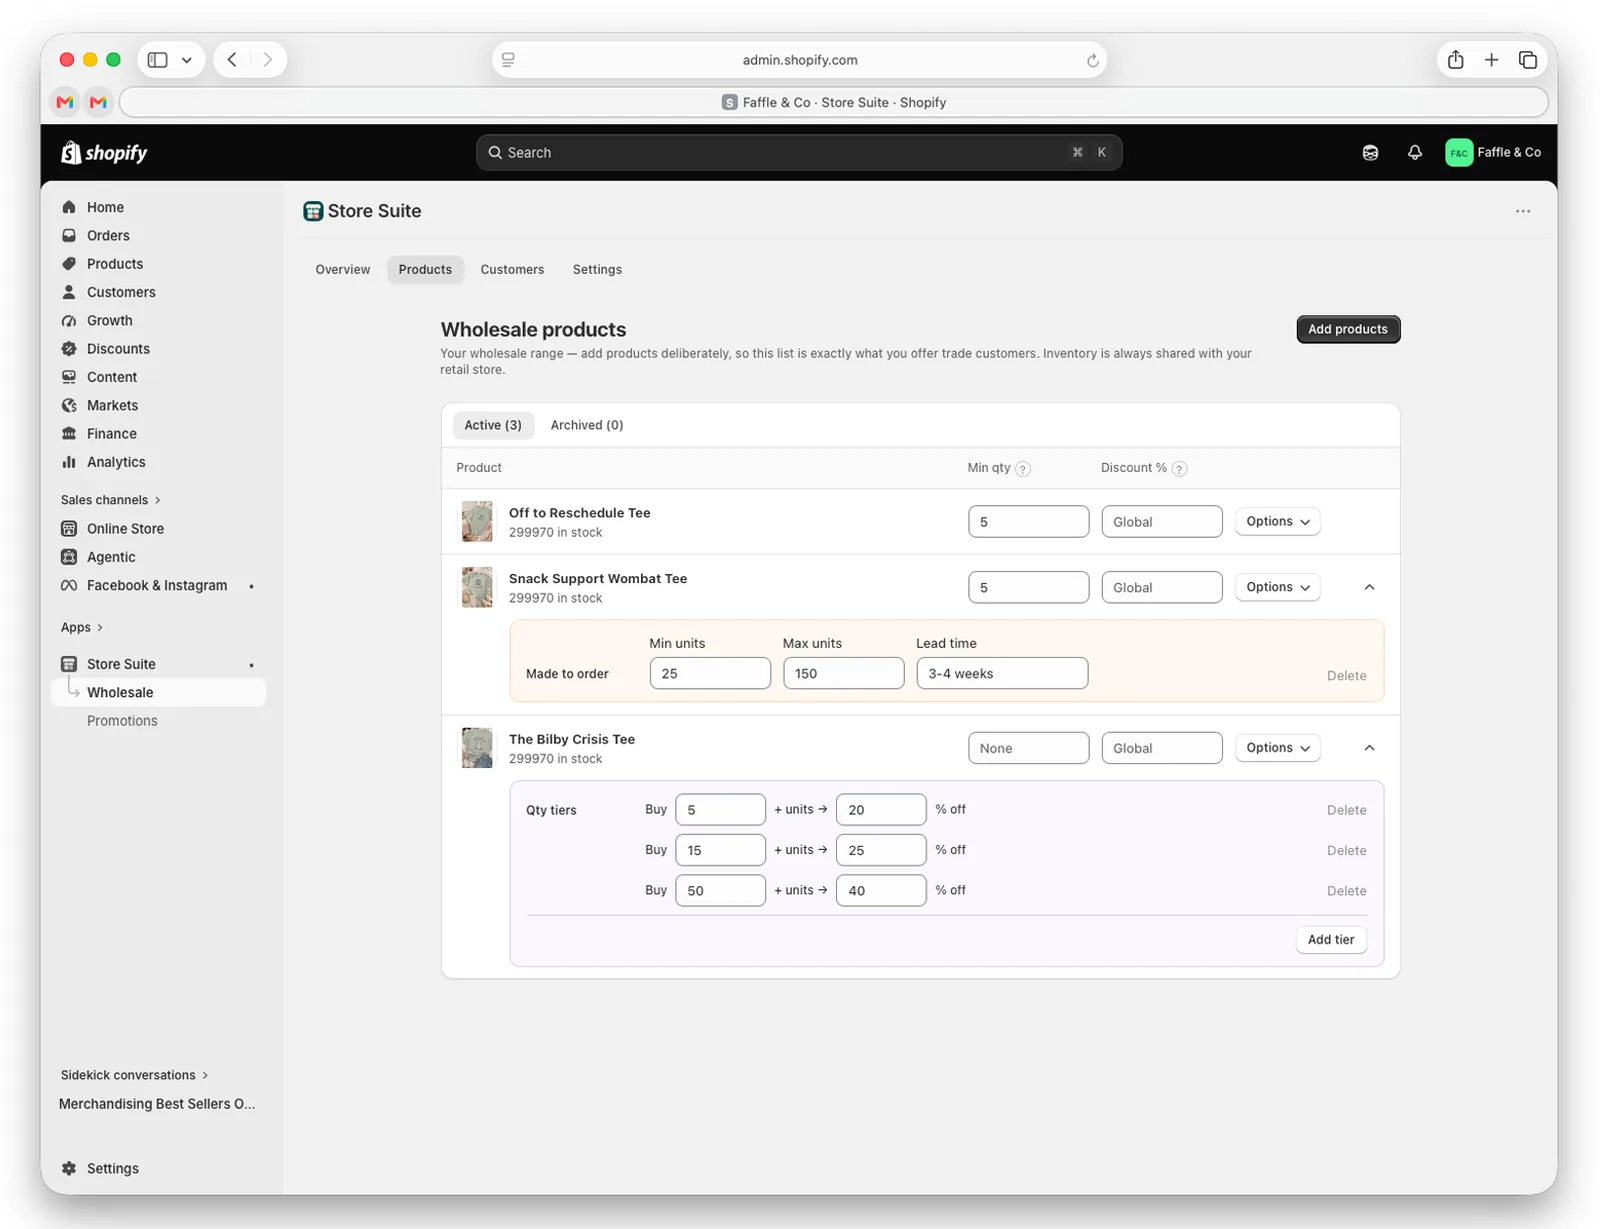Click the Add tier button
The width and height of the screenshot is (1600, 1229).
[1330, 940]
